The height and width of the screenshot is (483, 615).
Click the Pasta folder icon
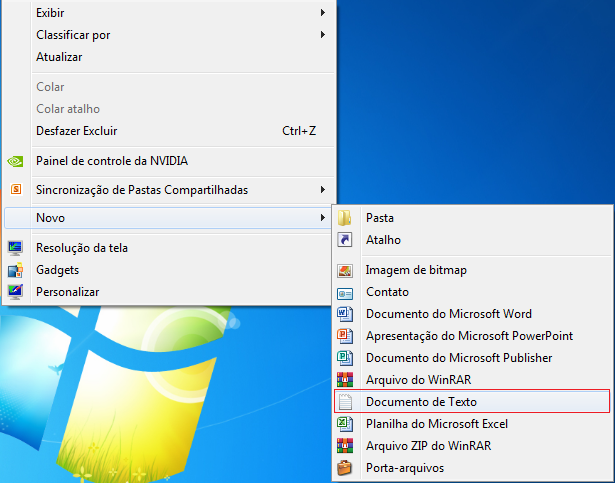point(345,218)
